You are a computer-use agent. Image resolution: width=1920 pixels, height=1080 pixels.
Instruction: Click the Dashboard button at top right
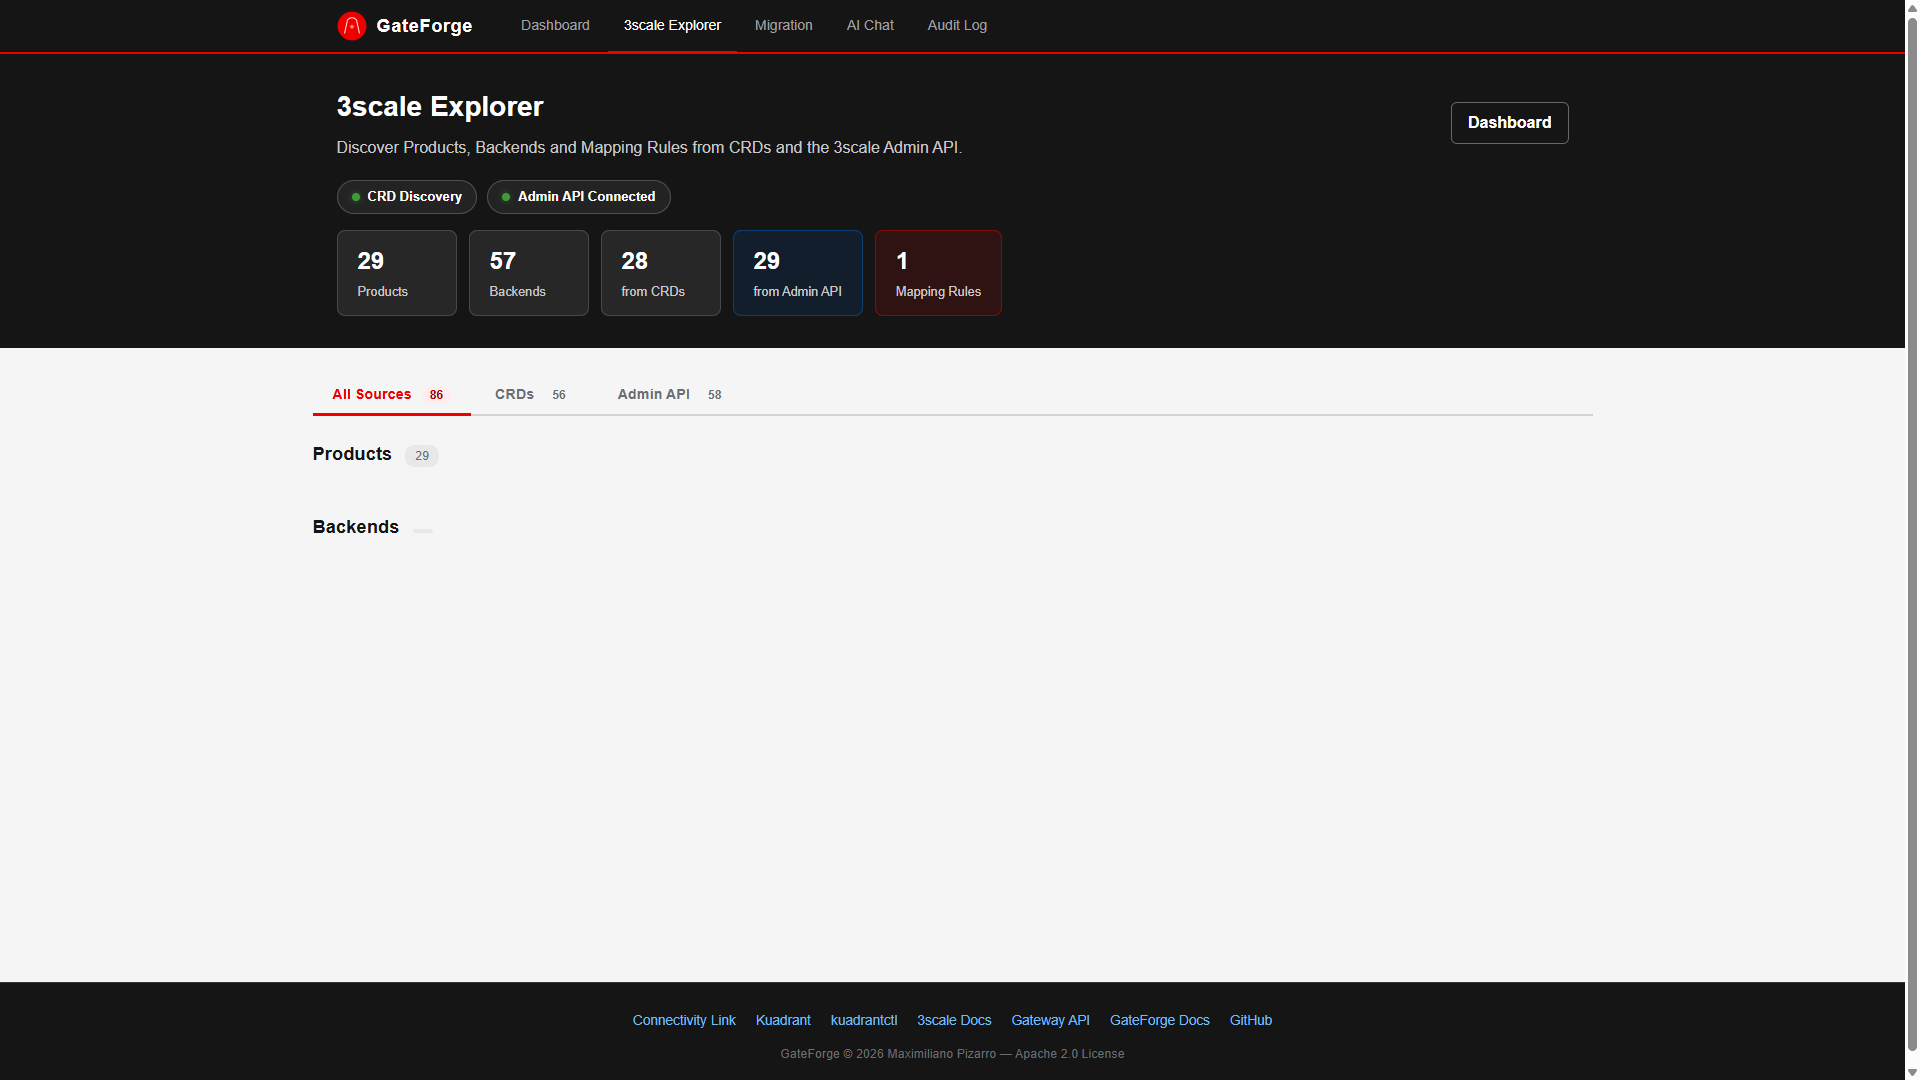point(1509,122)
